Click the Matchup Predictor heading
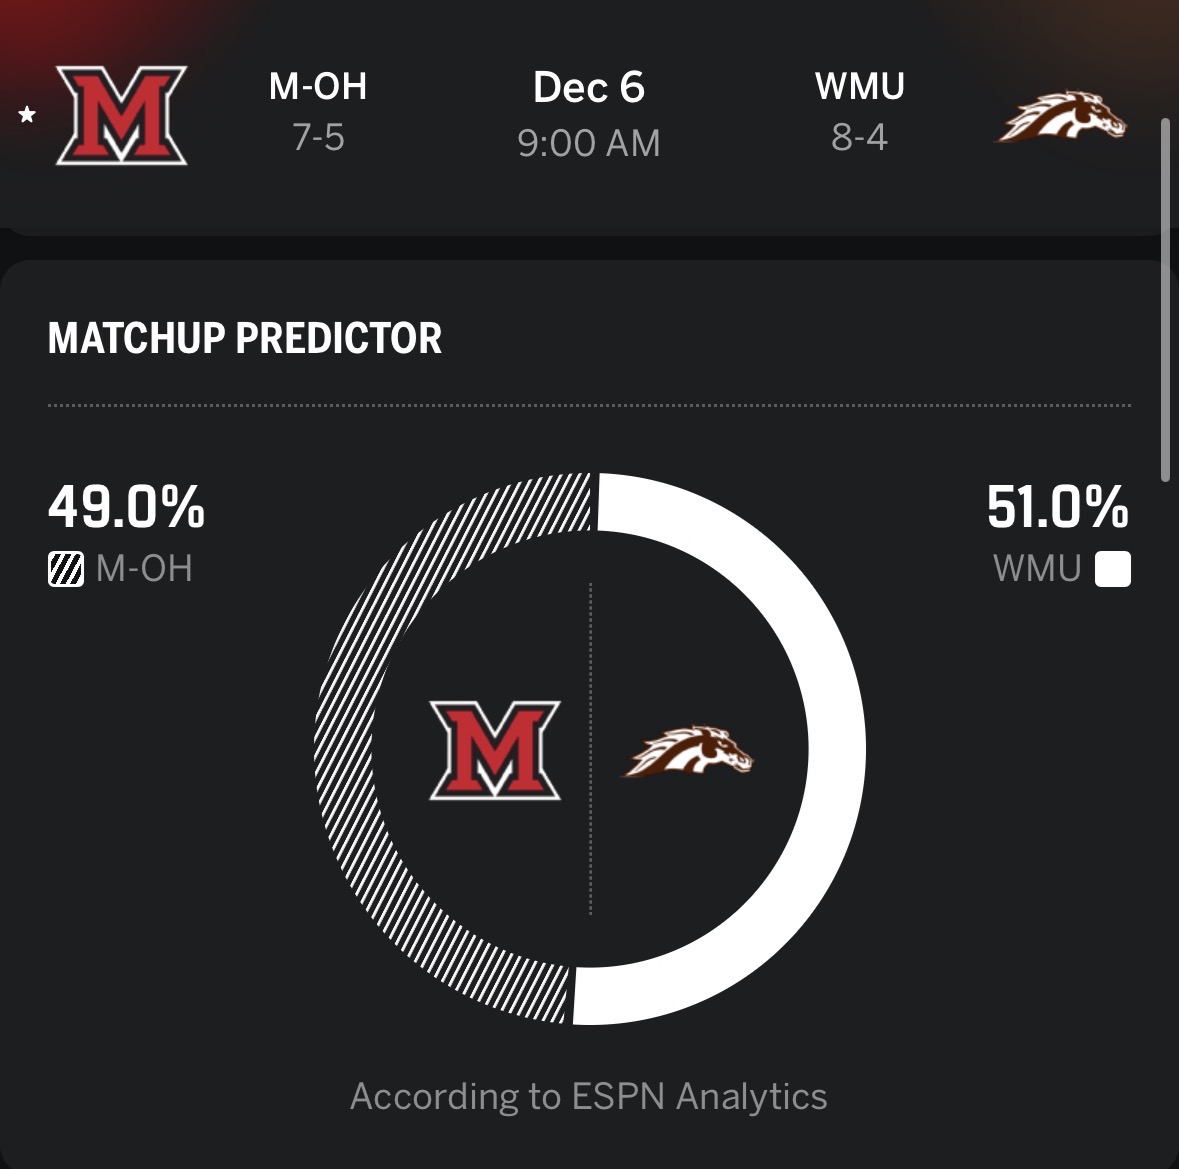1179x1169 pixels. point(245,338)
